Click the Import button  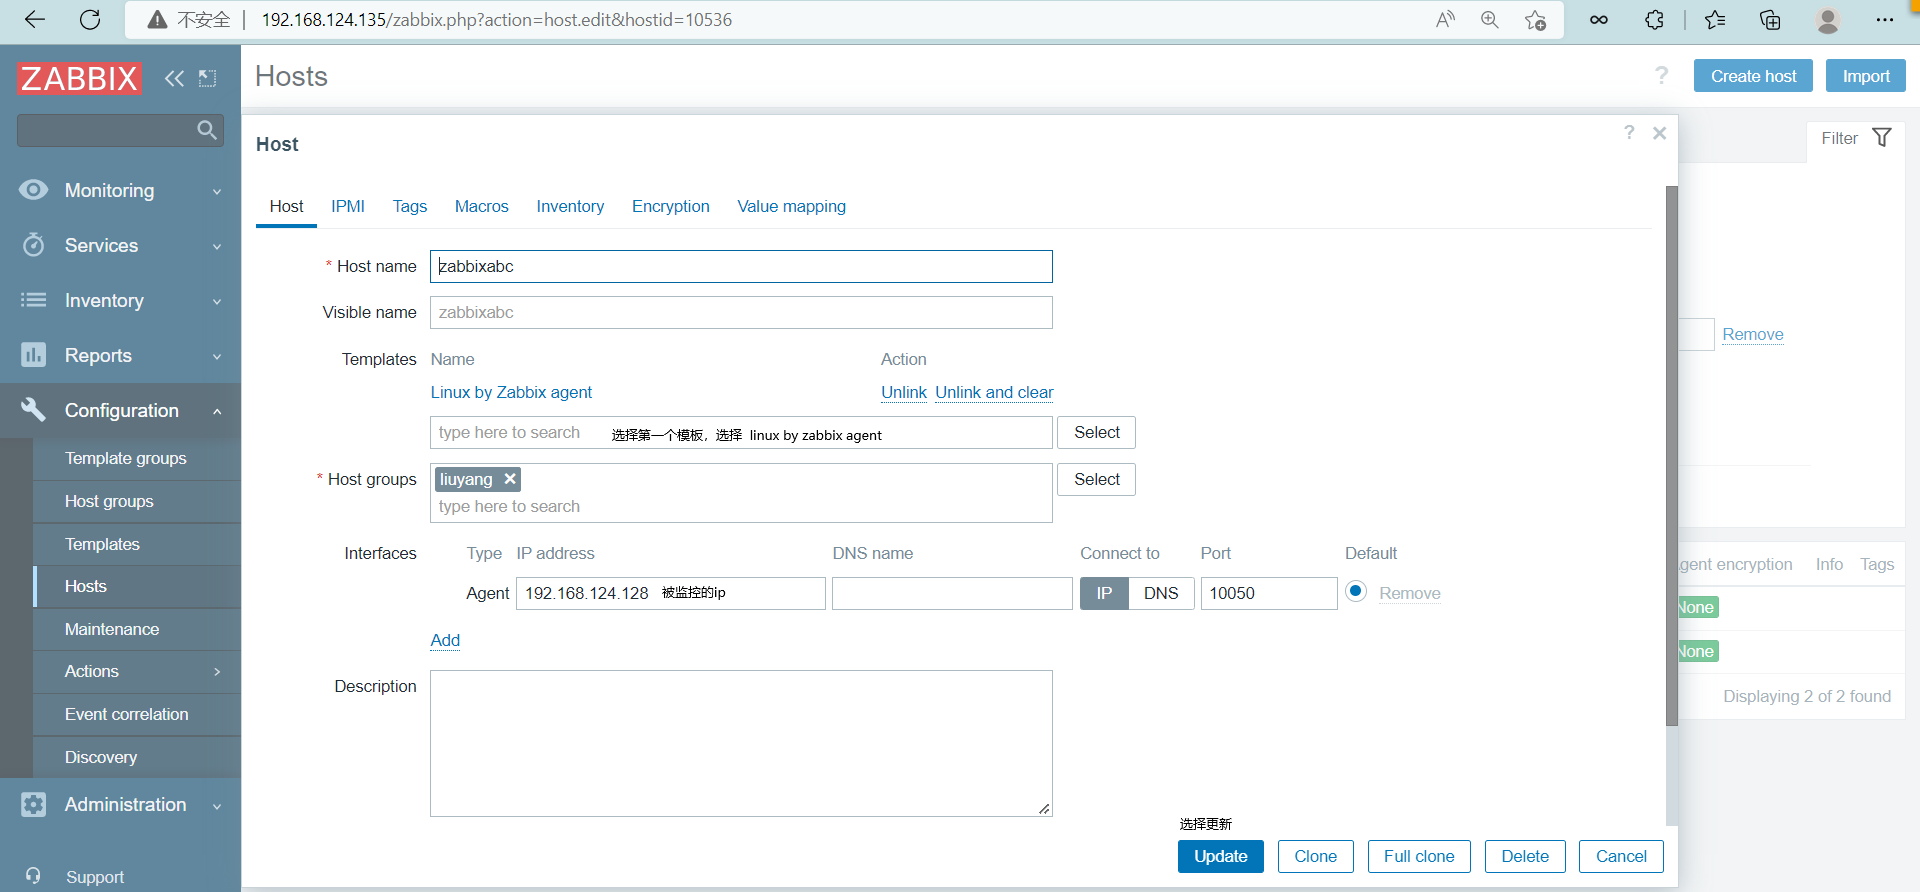click(x=1866, y=76)
